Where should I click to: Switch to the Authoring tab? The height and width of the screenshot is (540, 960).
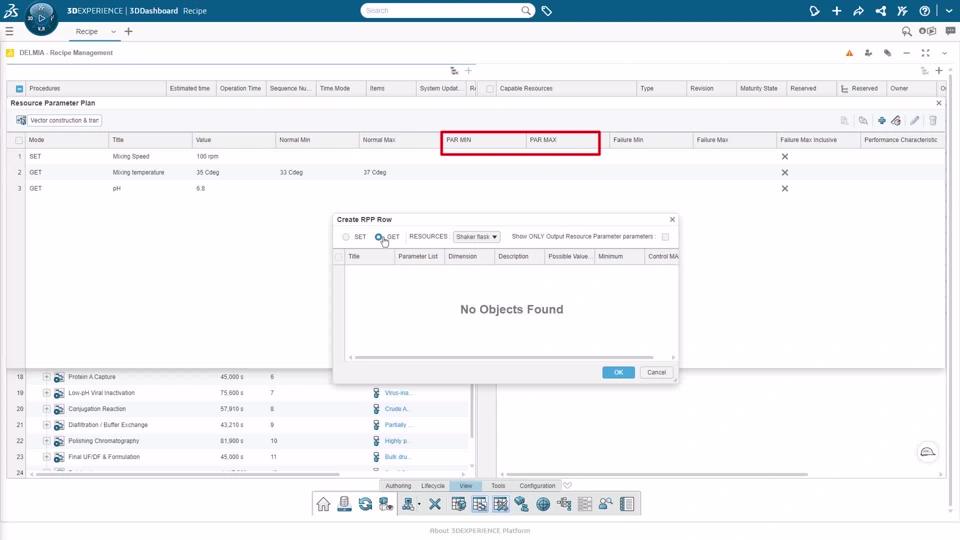click(x=398, y=486)
